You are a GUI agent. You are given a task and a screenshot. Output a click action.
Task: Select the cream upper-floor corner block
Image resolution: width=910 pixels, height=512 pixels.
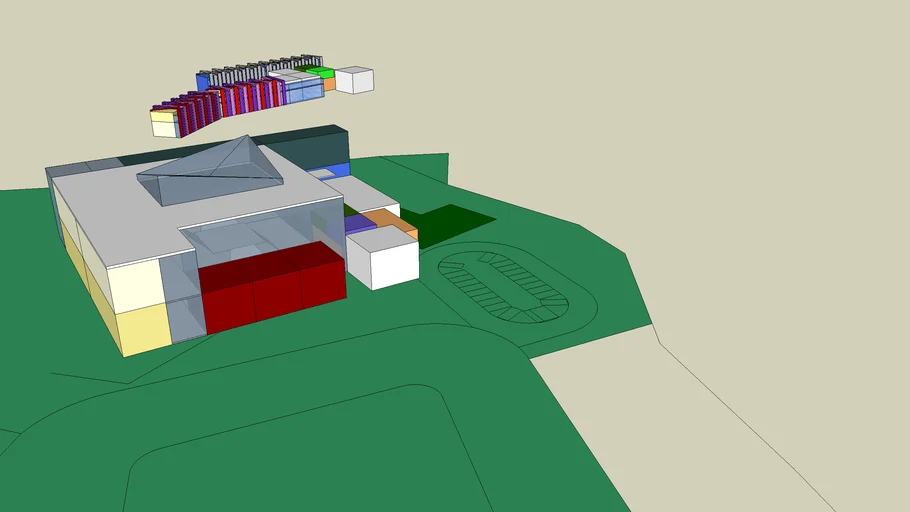point(135,287)
